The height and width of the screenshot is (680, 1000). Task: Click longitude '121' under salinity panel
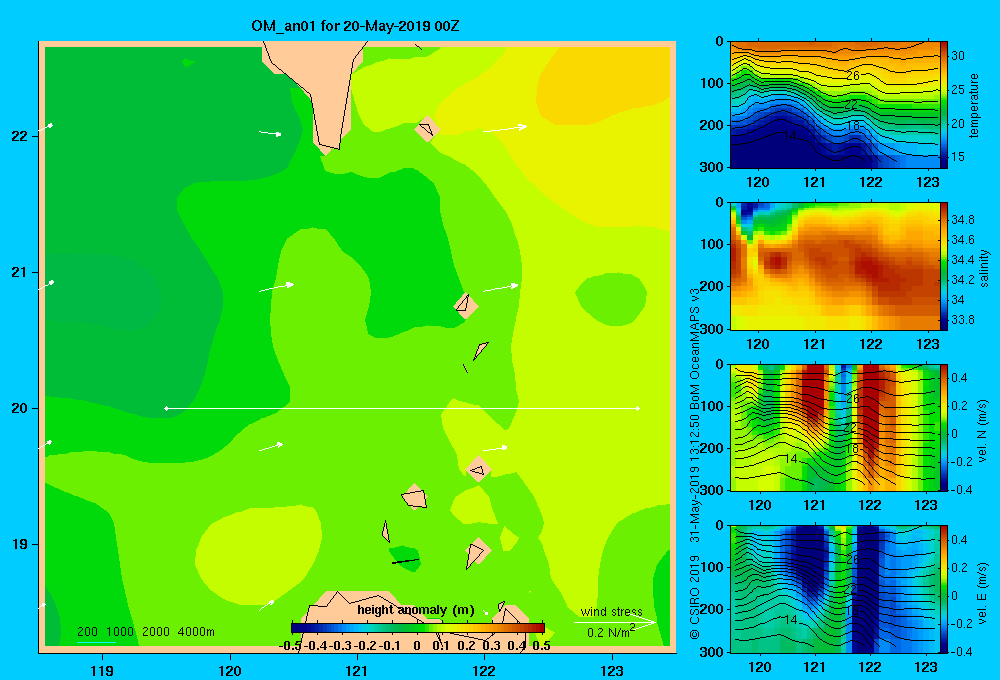814,344
